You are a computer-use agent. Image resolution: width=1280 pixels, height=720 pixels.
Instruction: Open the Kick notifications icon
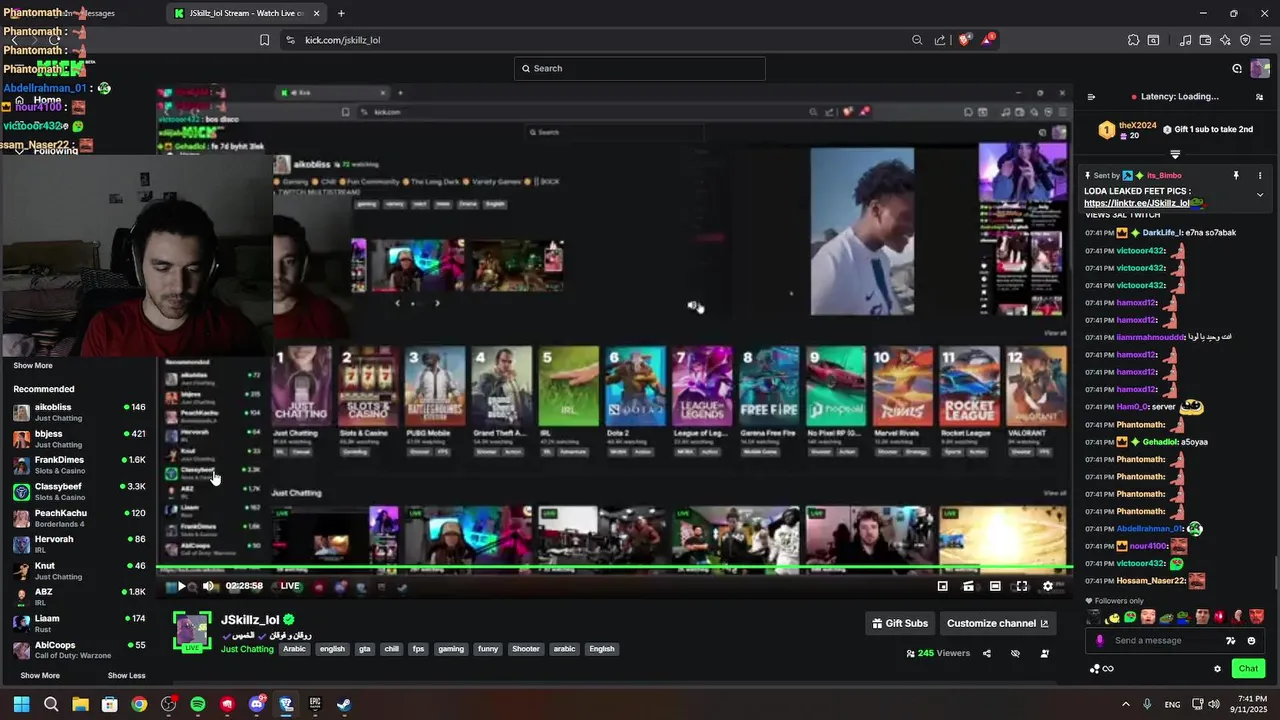pyautogui.click(x=1237, y=68)
